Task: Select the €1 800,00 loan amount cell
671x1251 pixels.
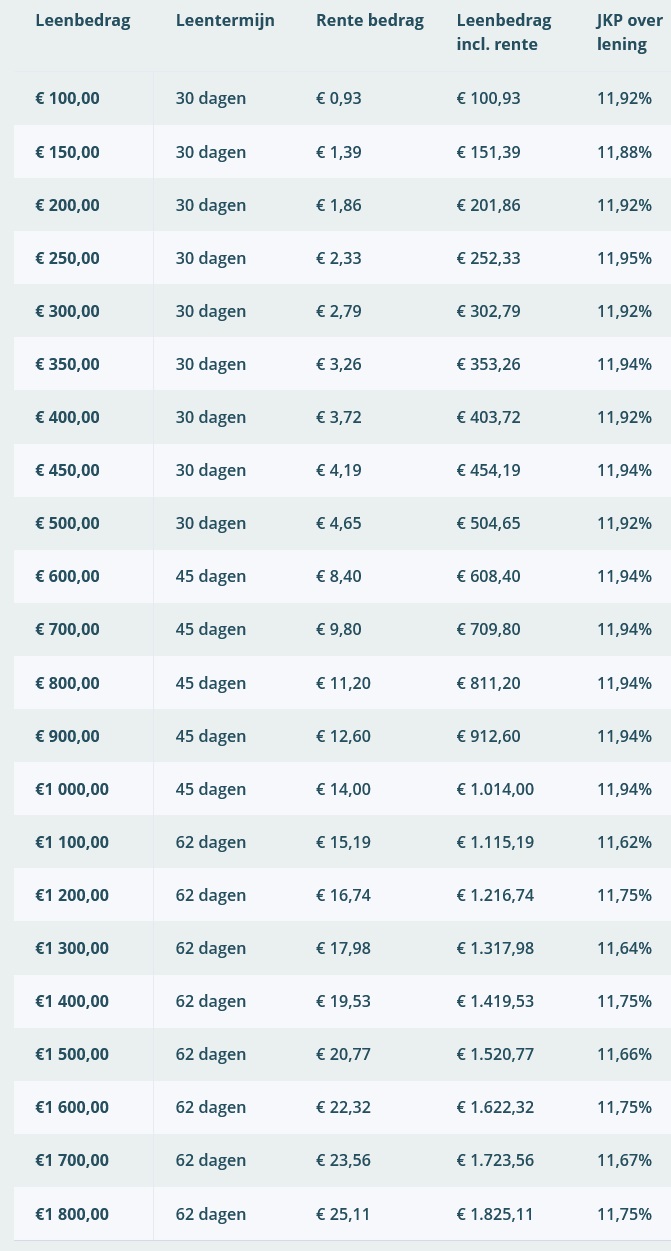Action: 72,1214
